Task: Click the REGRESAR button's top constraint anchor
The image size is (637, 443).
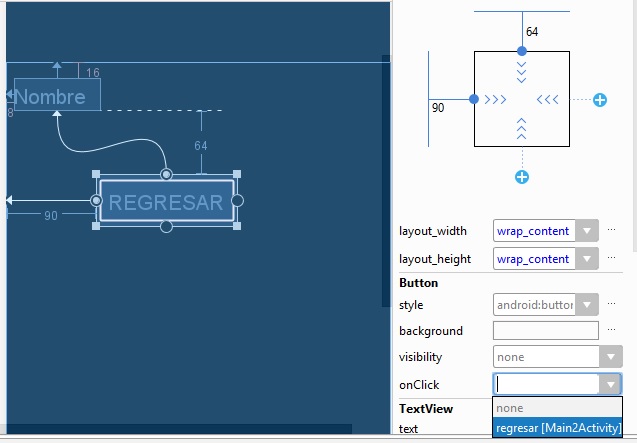Action: click(167, 175)
